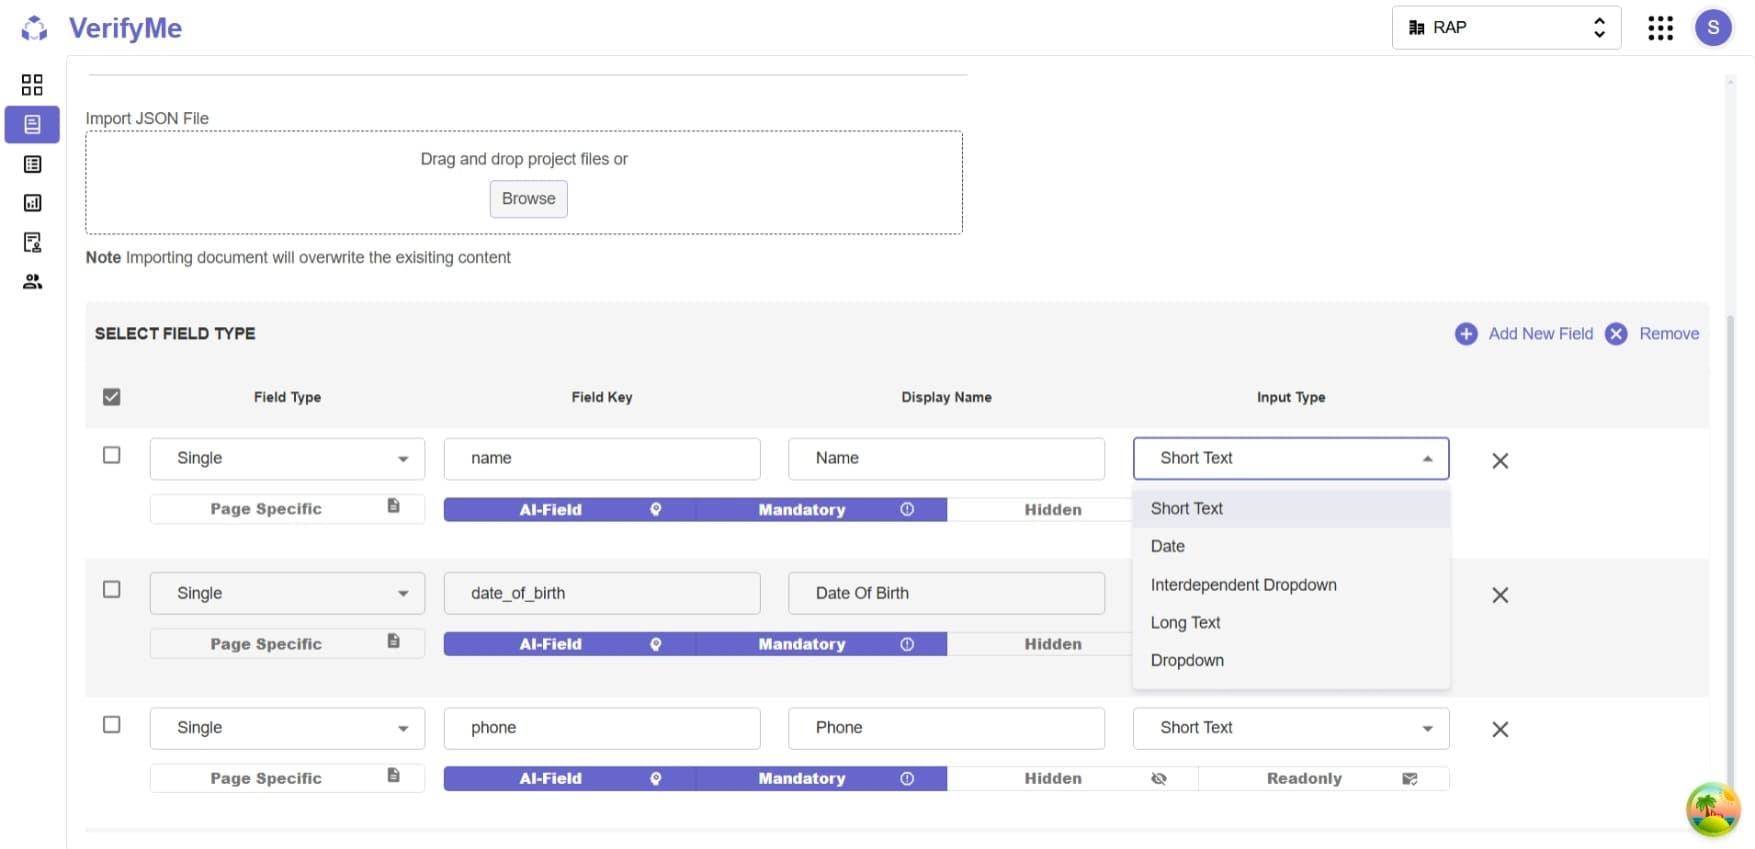
Task: Click the floating palm tree widget icon
Action: pyautogui.click(x=1713, y=809)
